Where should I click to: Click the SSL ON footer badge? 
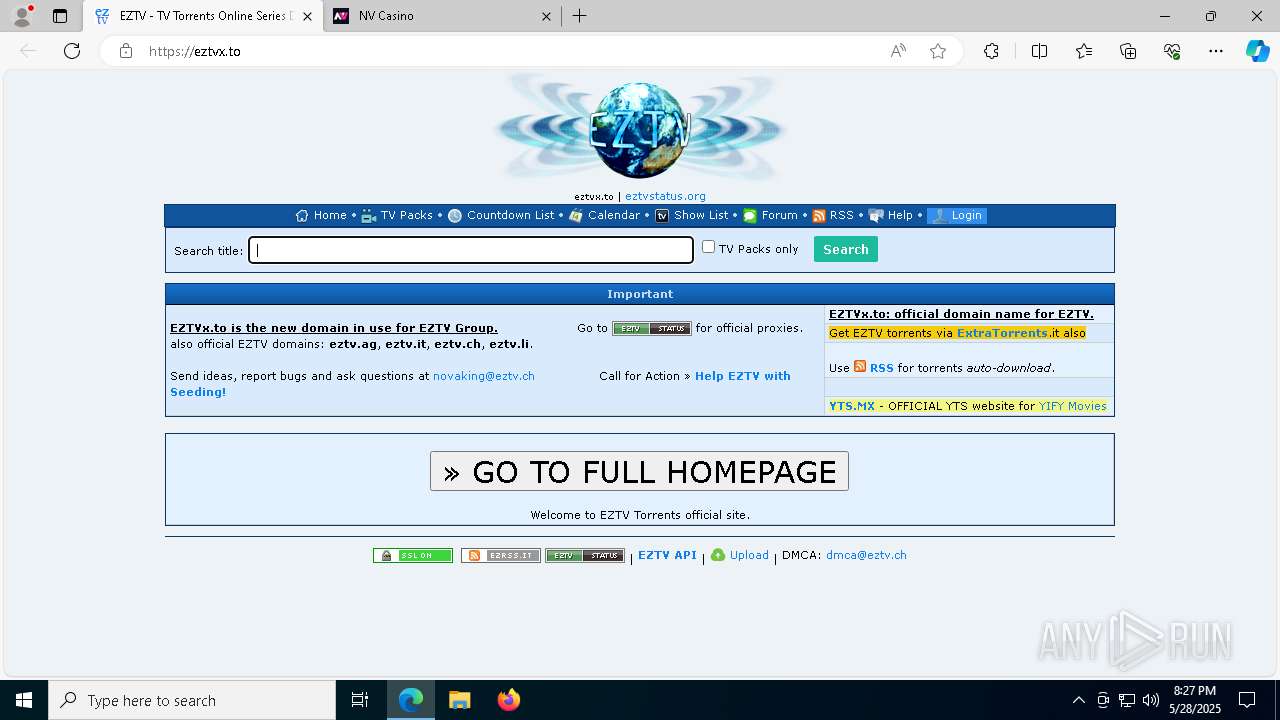coord(413,556)
